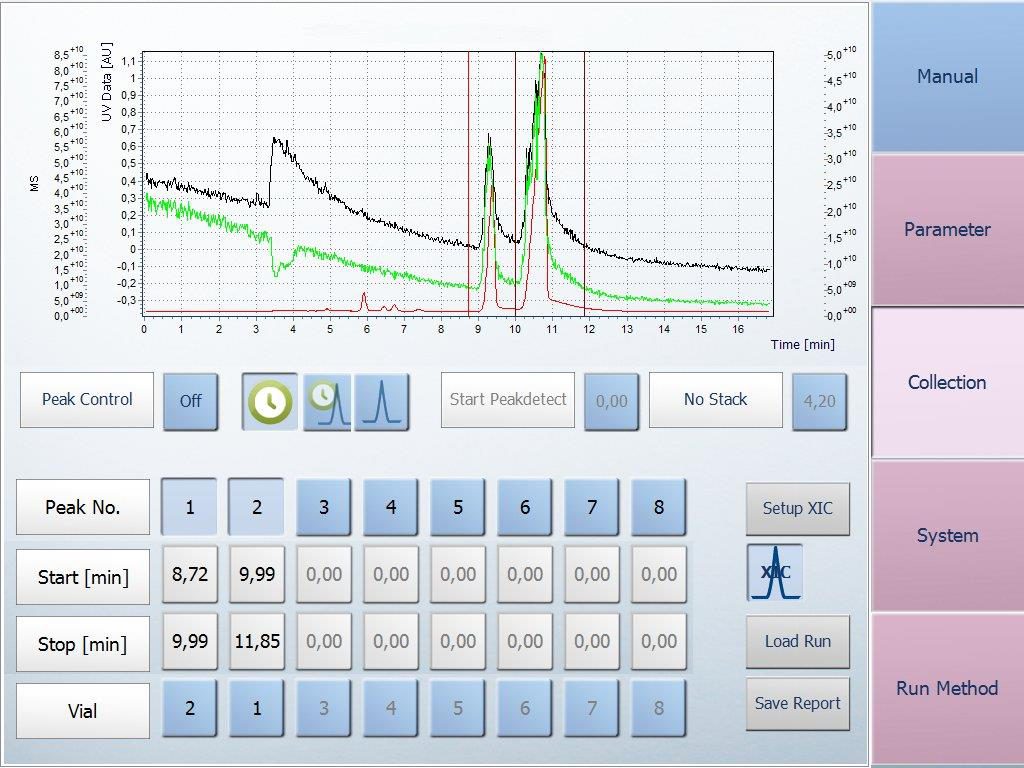1024x768 pixels.
Task: Click the XIC chromatogram icon
Action: coord(775,573)
